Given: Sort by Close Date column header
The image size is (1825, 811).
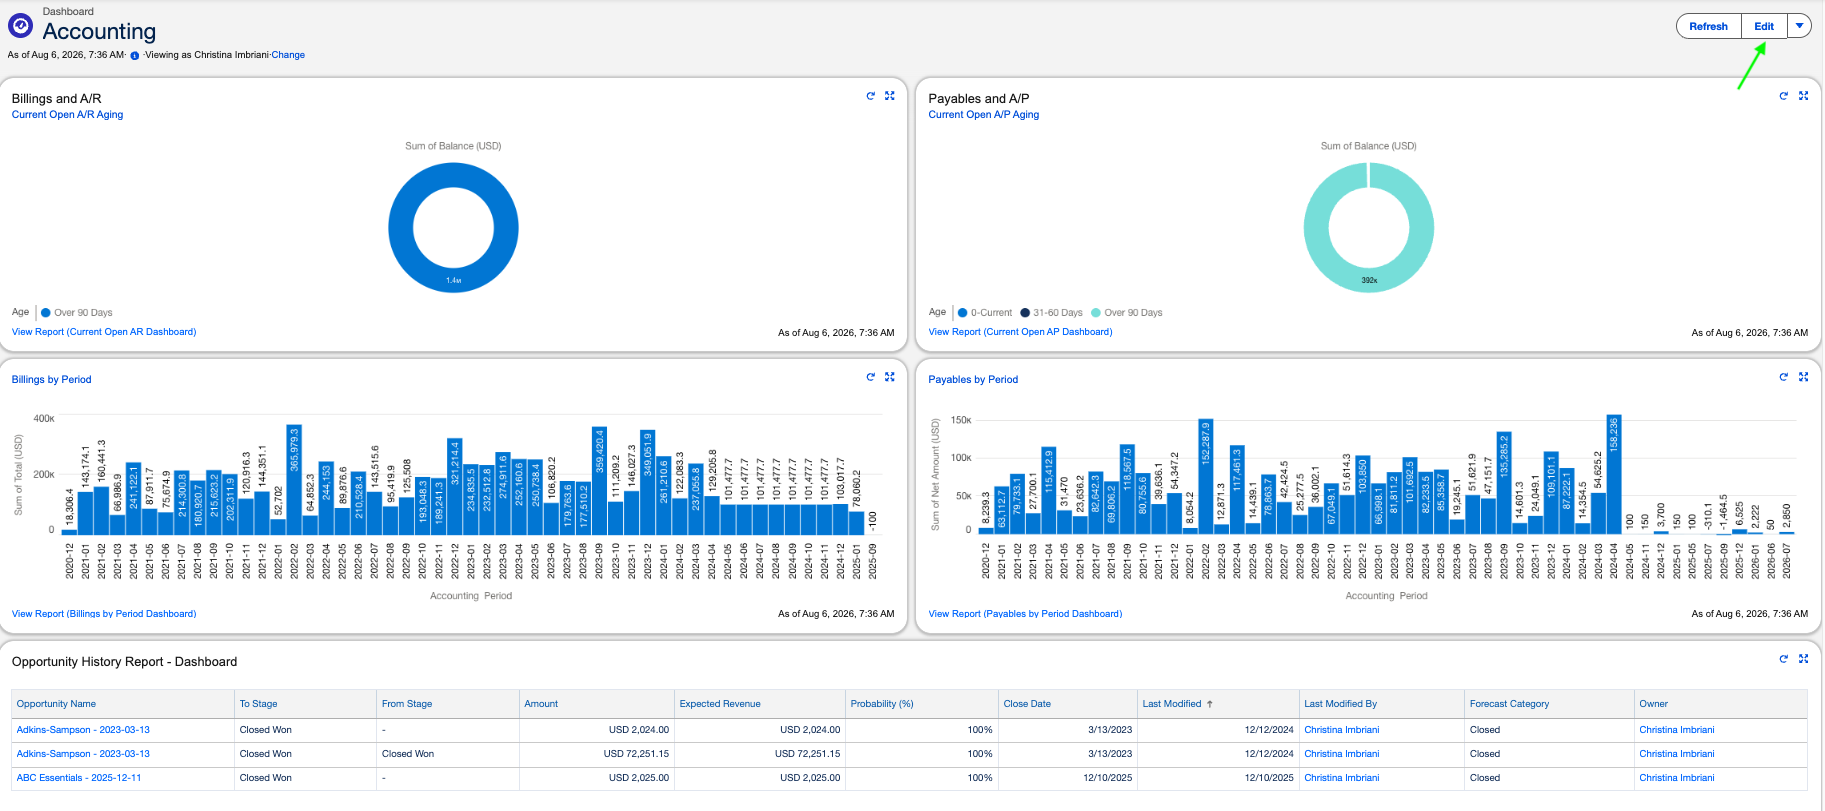Looking at the screenshot, I should tap(1027, 704).
